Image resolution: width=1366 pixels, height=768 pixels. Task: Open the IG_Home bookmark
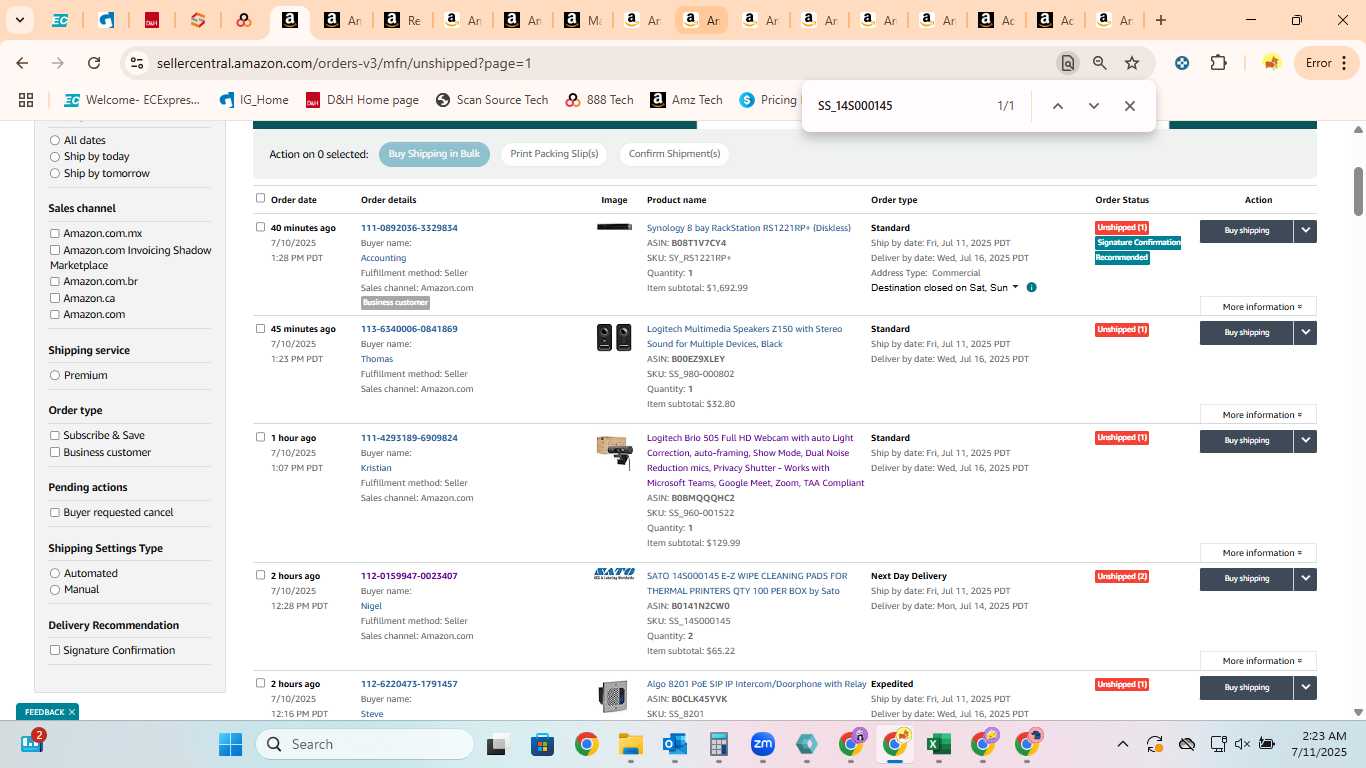click(x=254, y=100)
